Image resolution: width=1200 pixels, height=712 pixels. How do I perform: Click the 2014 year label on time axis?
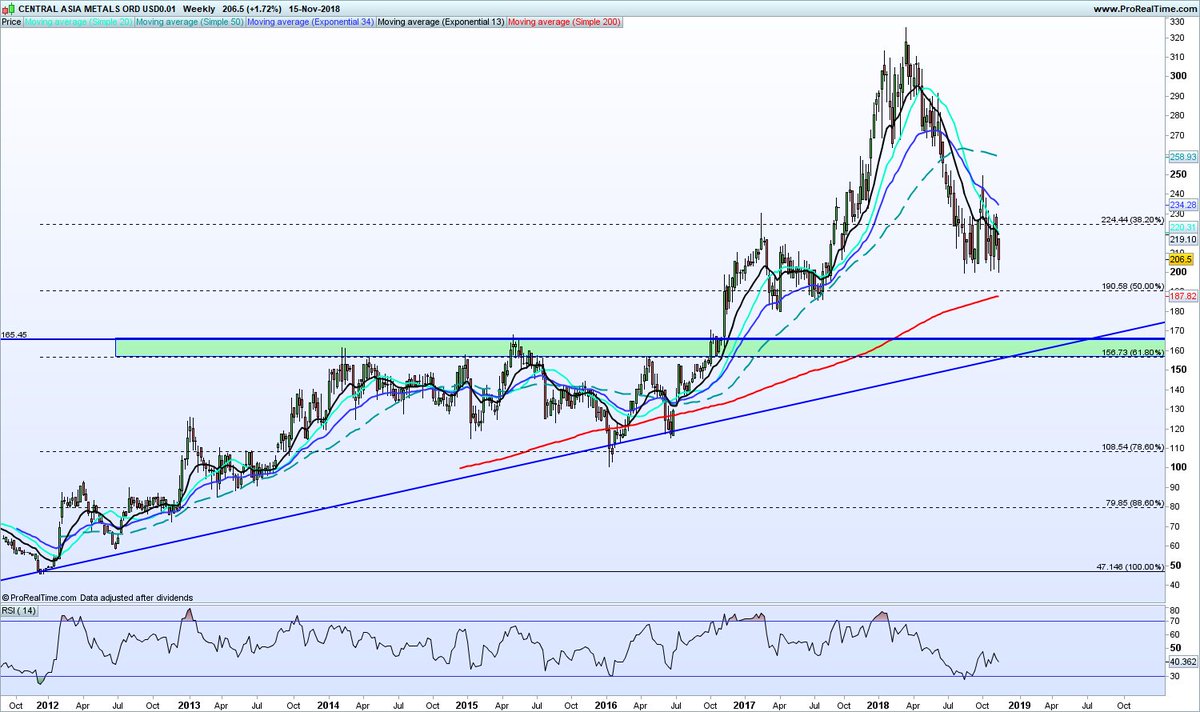(328, 704)
